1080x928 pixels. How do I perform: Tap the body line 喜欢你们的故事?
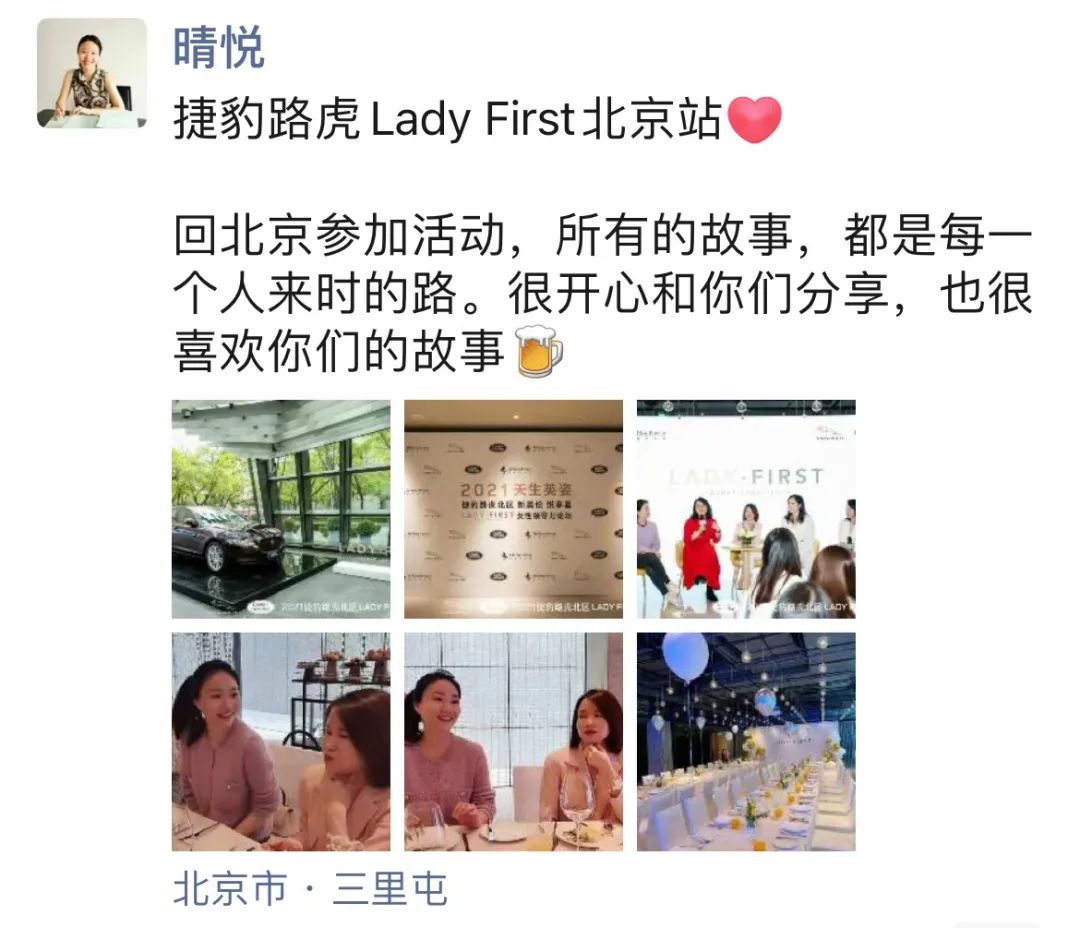pyautogui.click(x=338, y=351)
